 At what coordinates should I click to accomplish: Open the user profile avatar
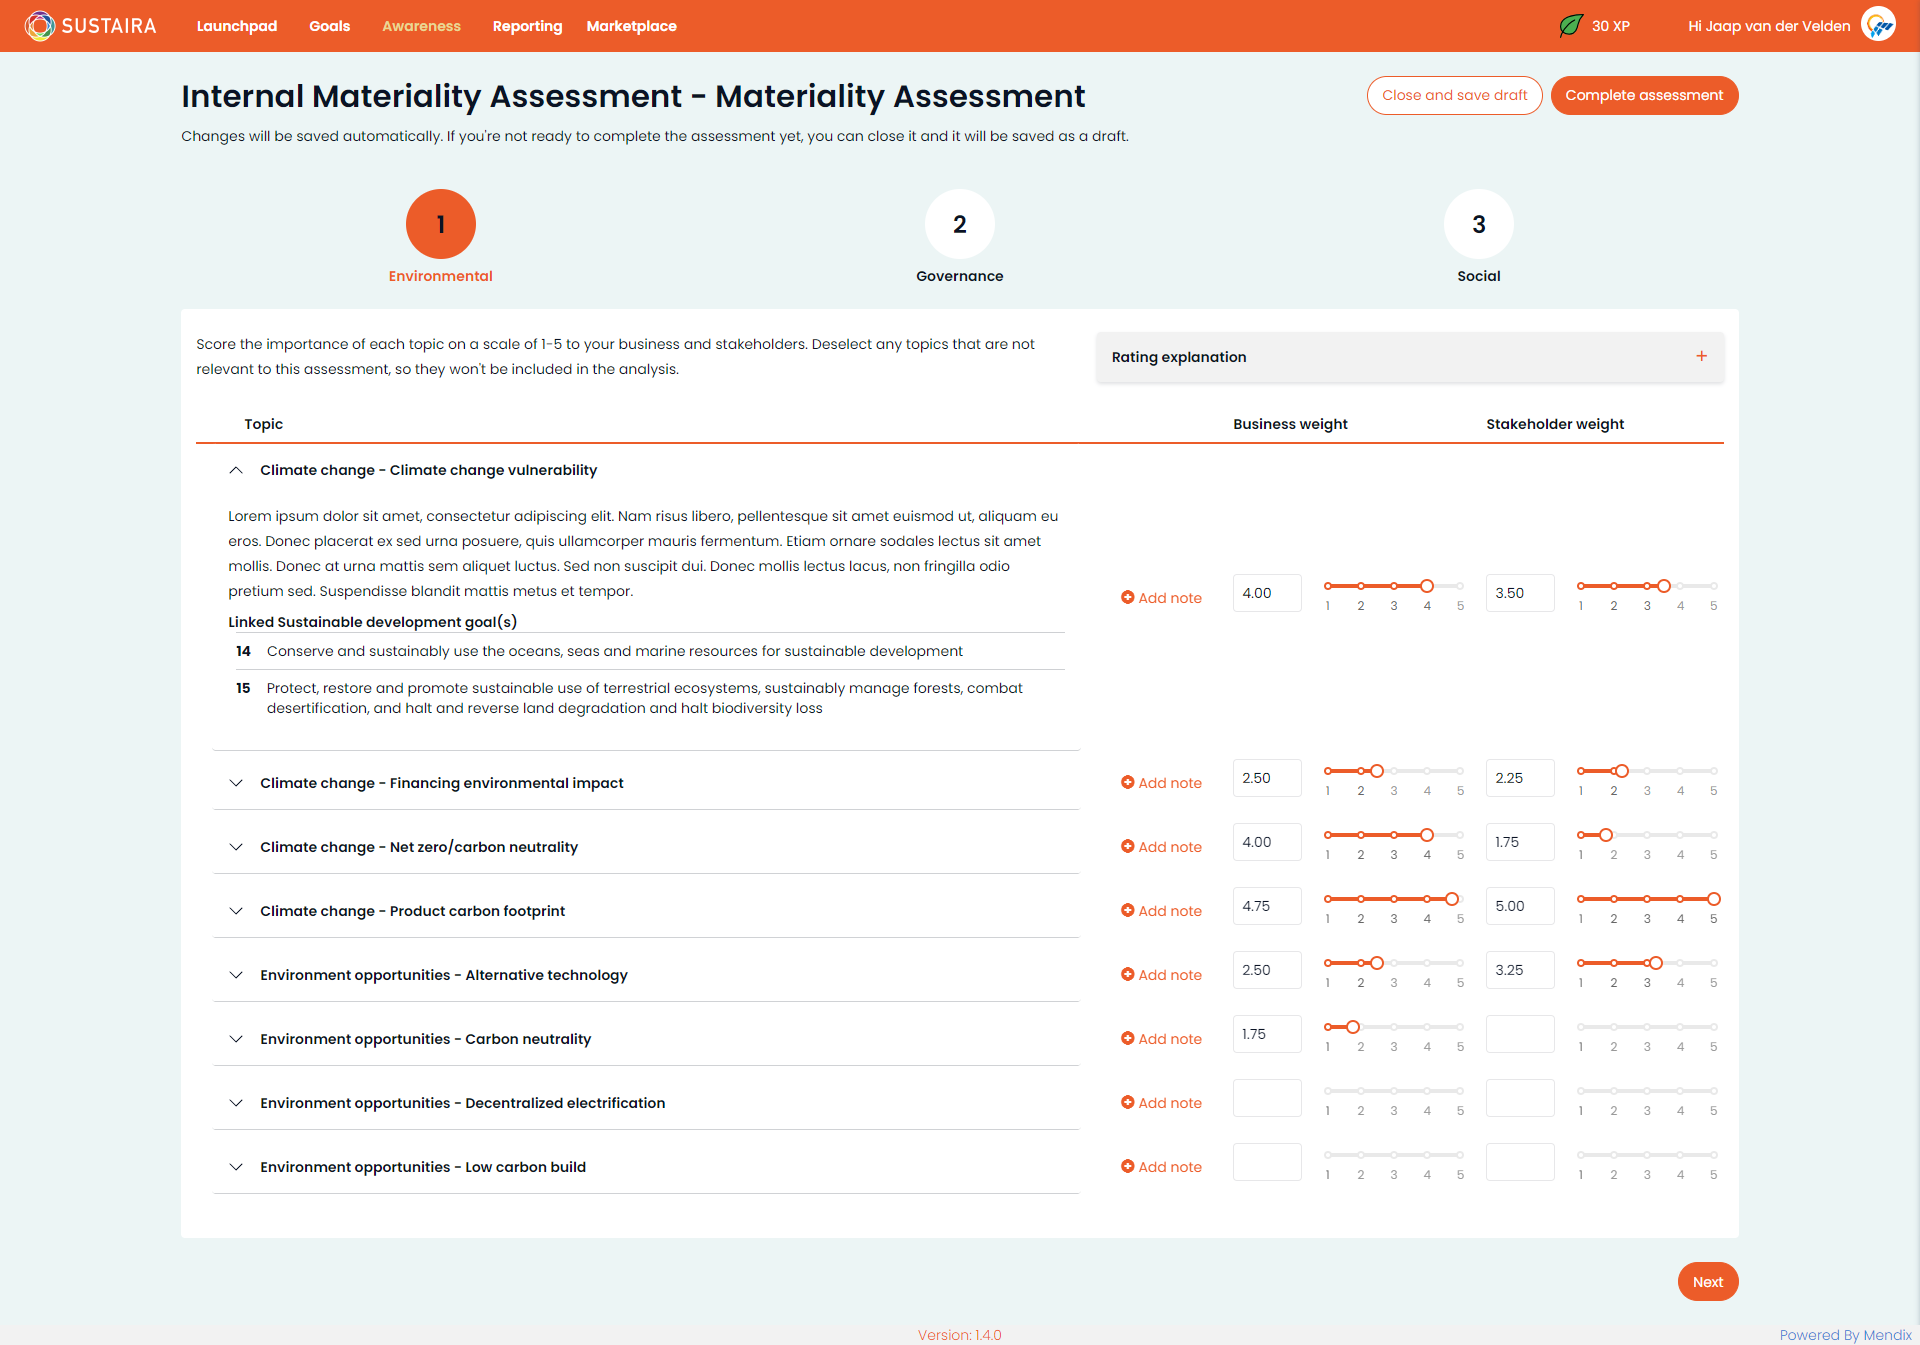[x=1878, y=25]
